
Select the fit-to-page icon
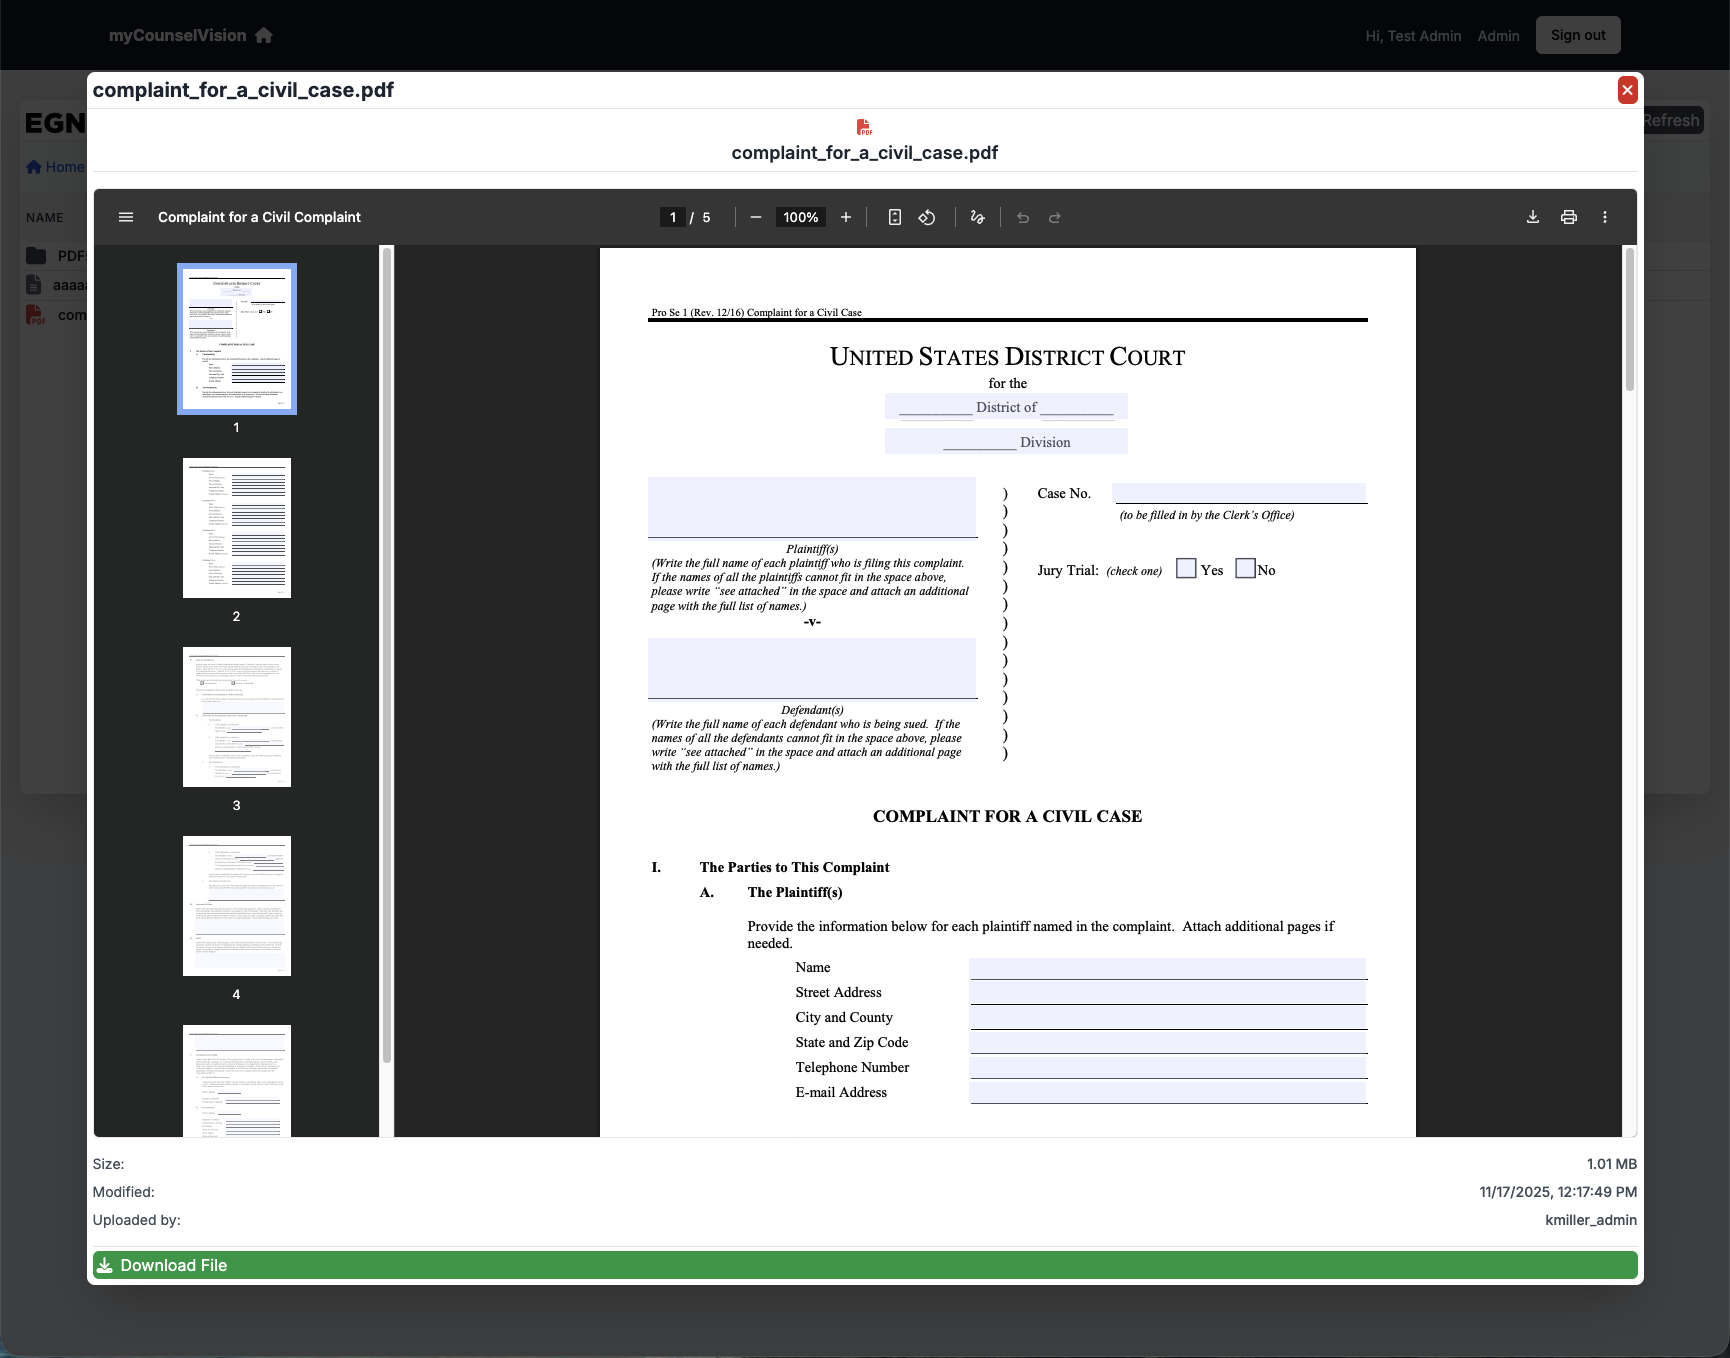894,217
